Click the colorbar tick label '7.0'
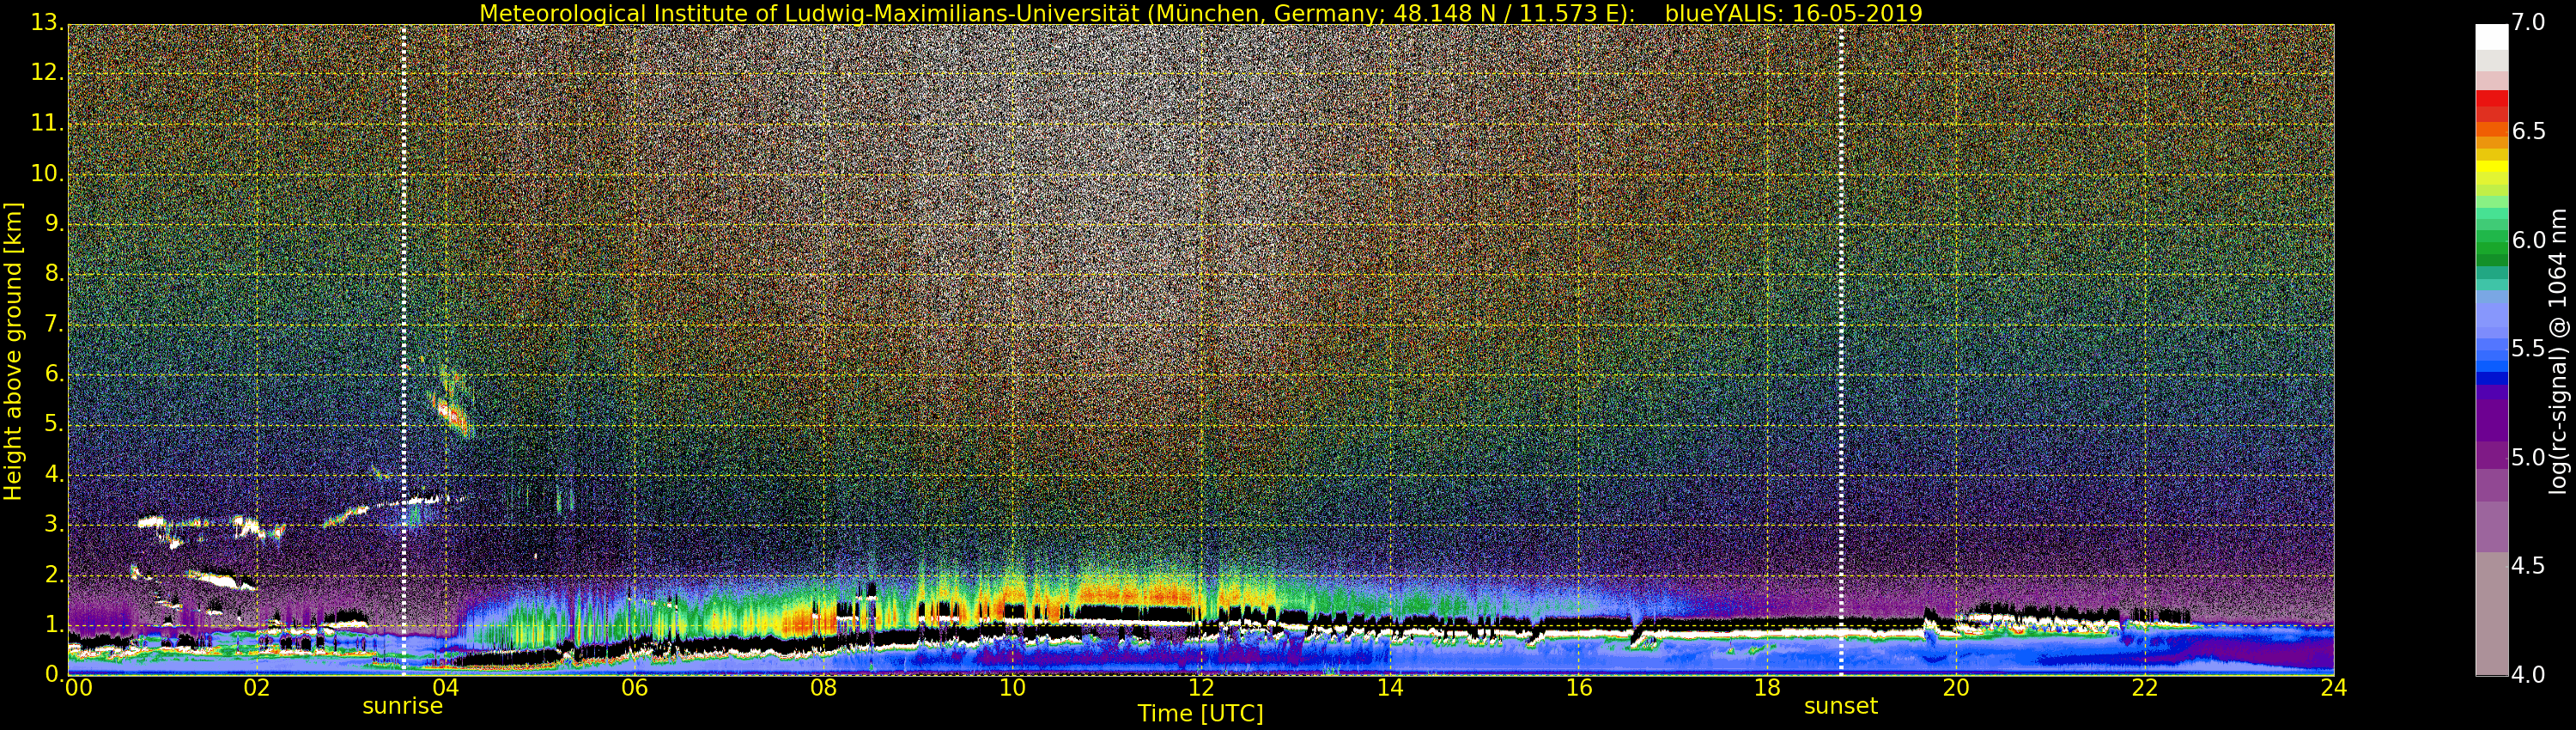Viewport: 2576px width, 730px height. click(x=2528, y=22)
